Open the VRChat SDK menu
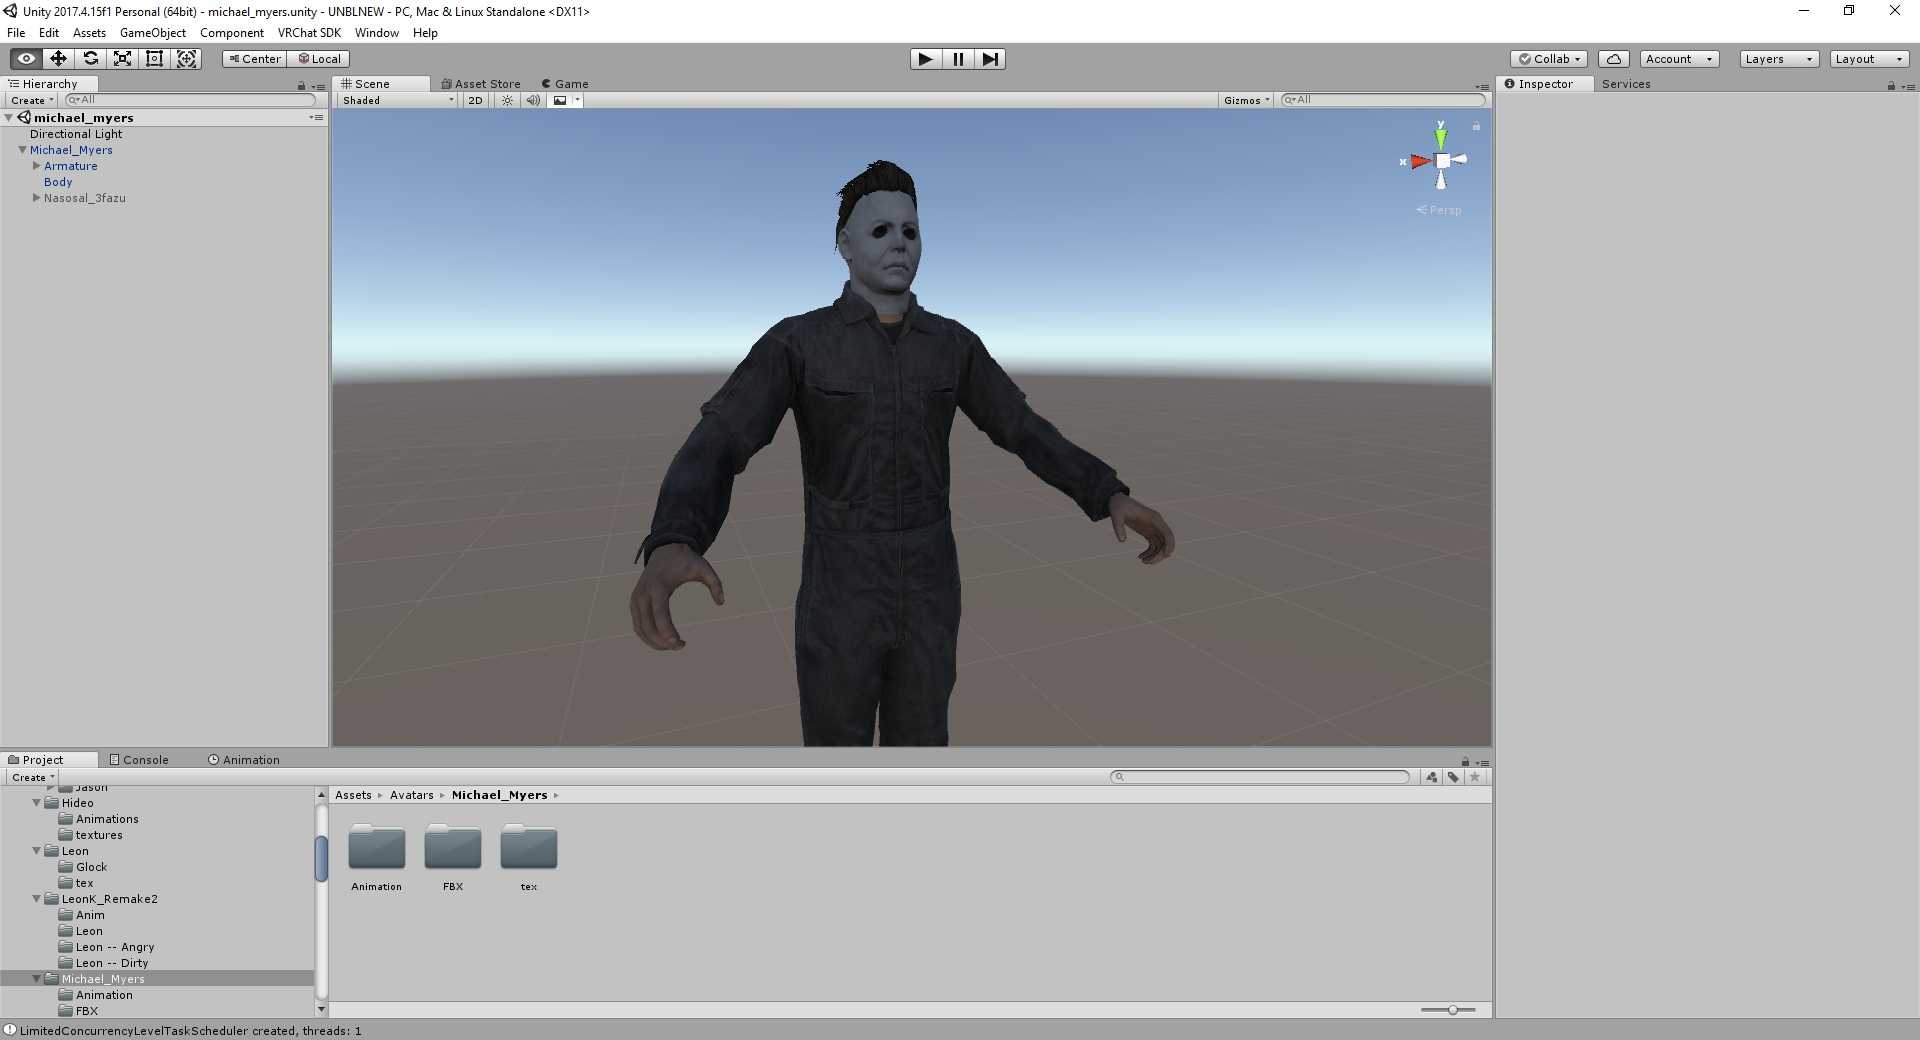Image resolution: width=1920 pixels, height=1040 pixels. [309, 33]
